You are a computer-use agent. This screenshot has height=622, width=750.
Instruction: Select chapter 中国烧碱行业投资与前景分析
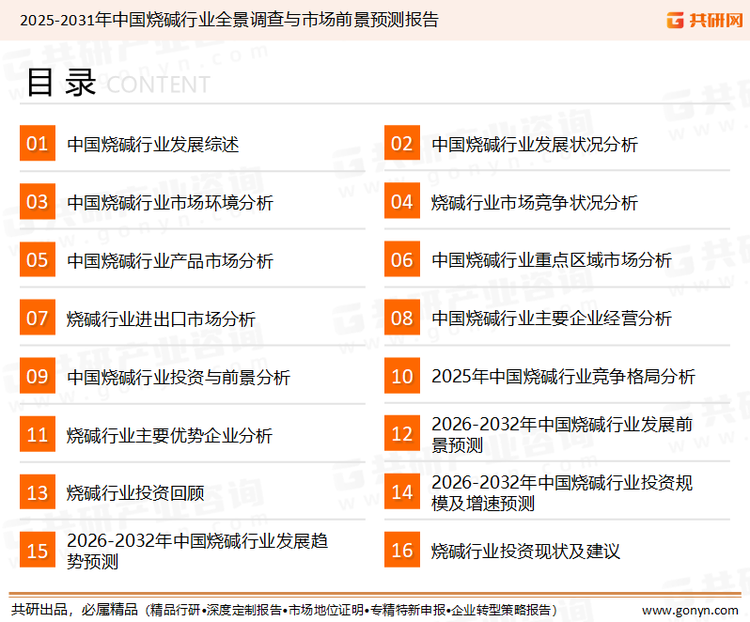tap(178, 377)
